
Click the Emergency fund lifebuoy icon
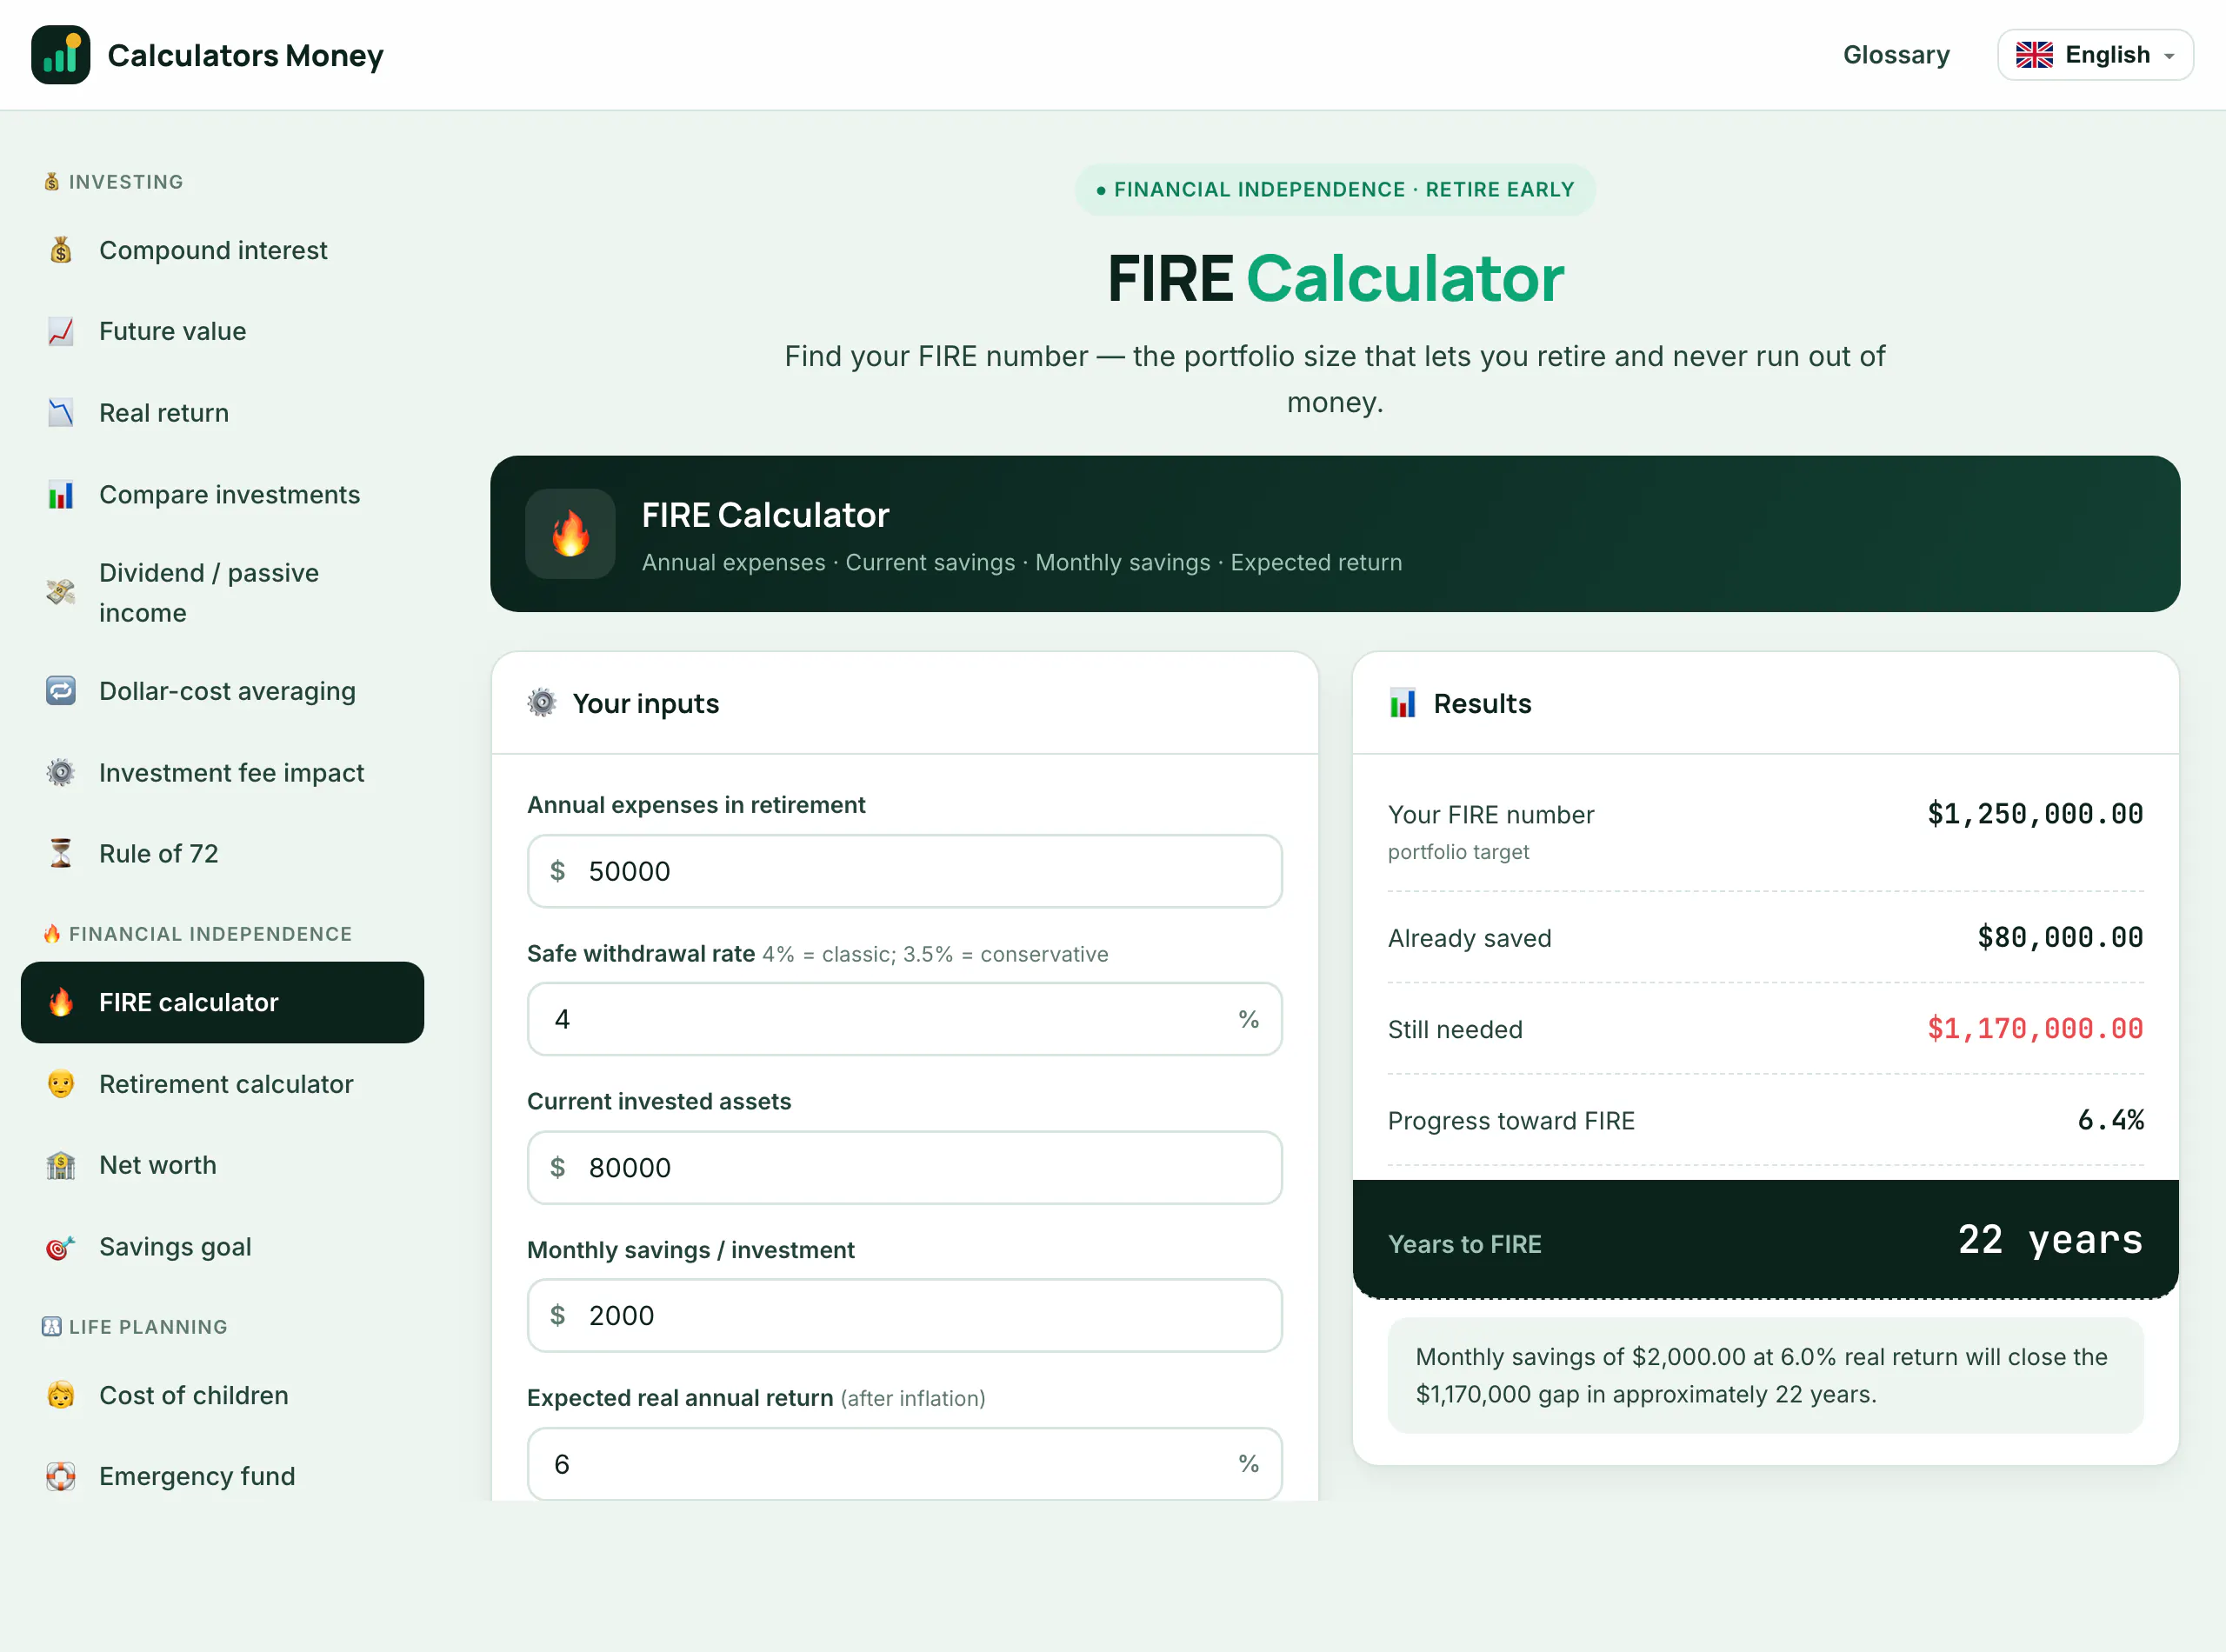61,1477
